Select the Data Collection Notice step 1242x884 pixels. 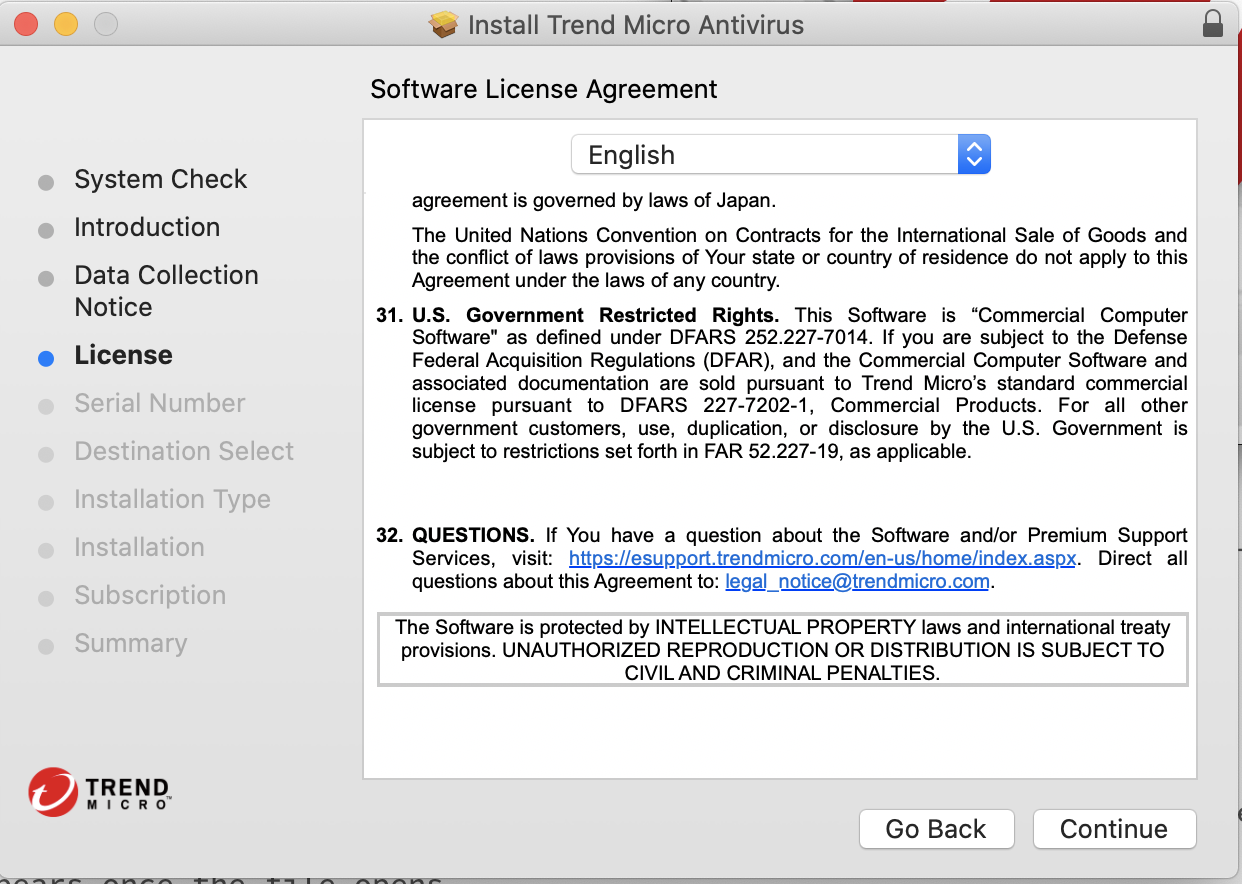(x=166, y=291)
